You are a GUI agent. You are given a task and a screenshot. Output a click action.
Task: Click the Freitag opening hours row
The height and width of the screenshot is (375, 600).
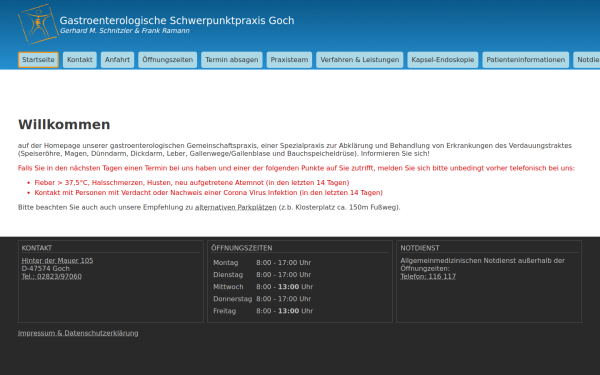pos(263,311)
